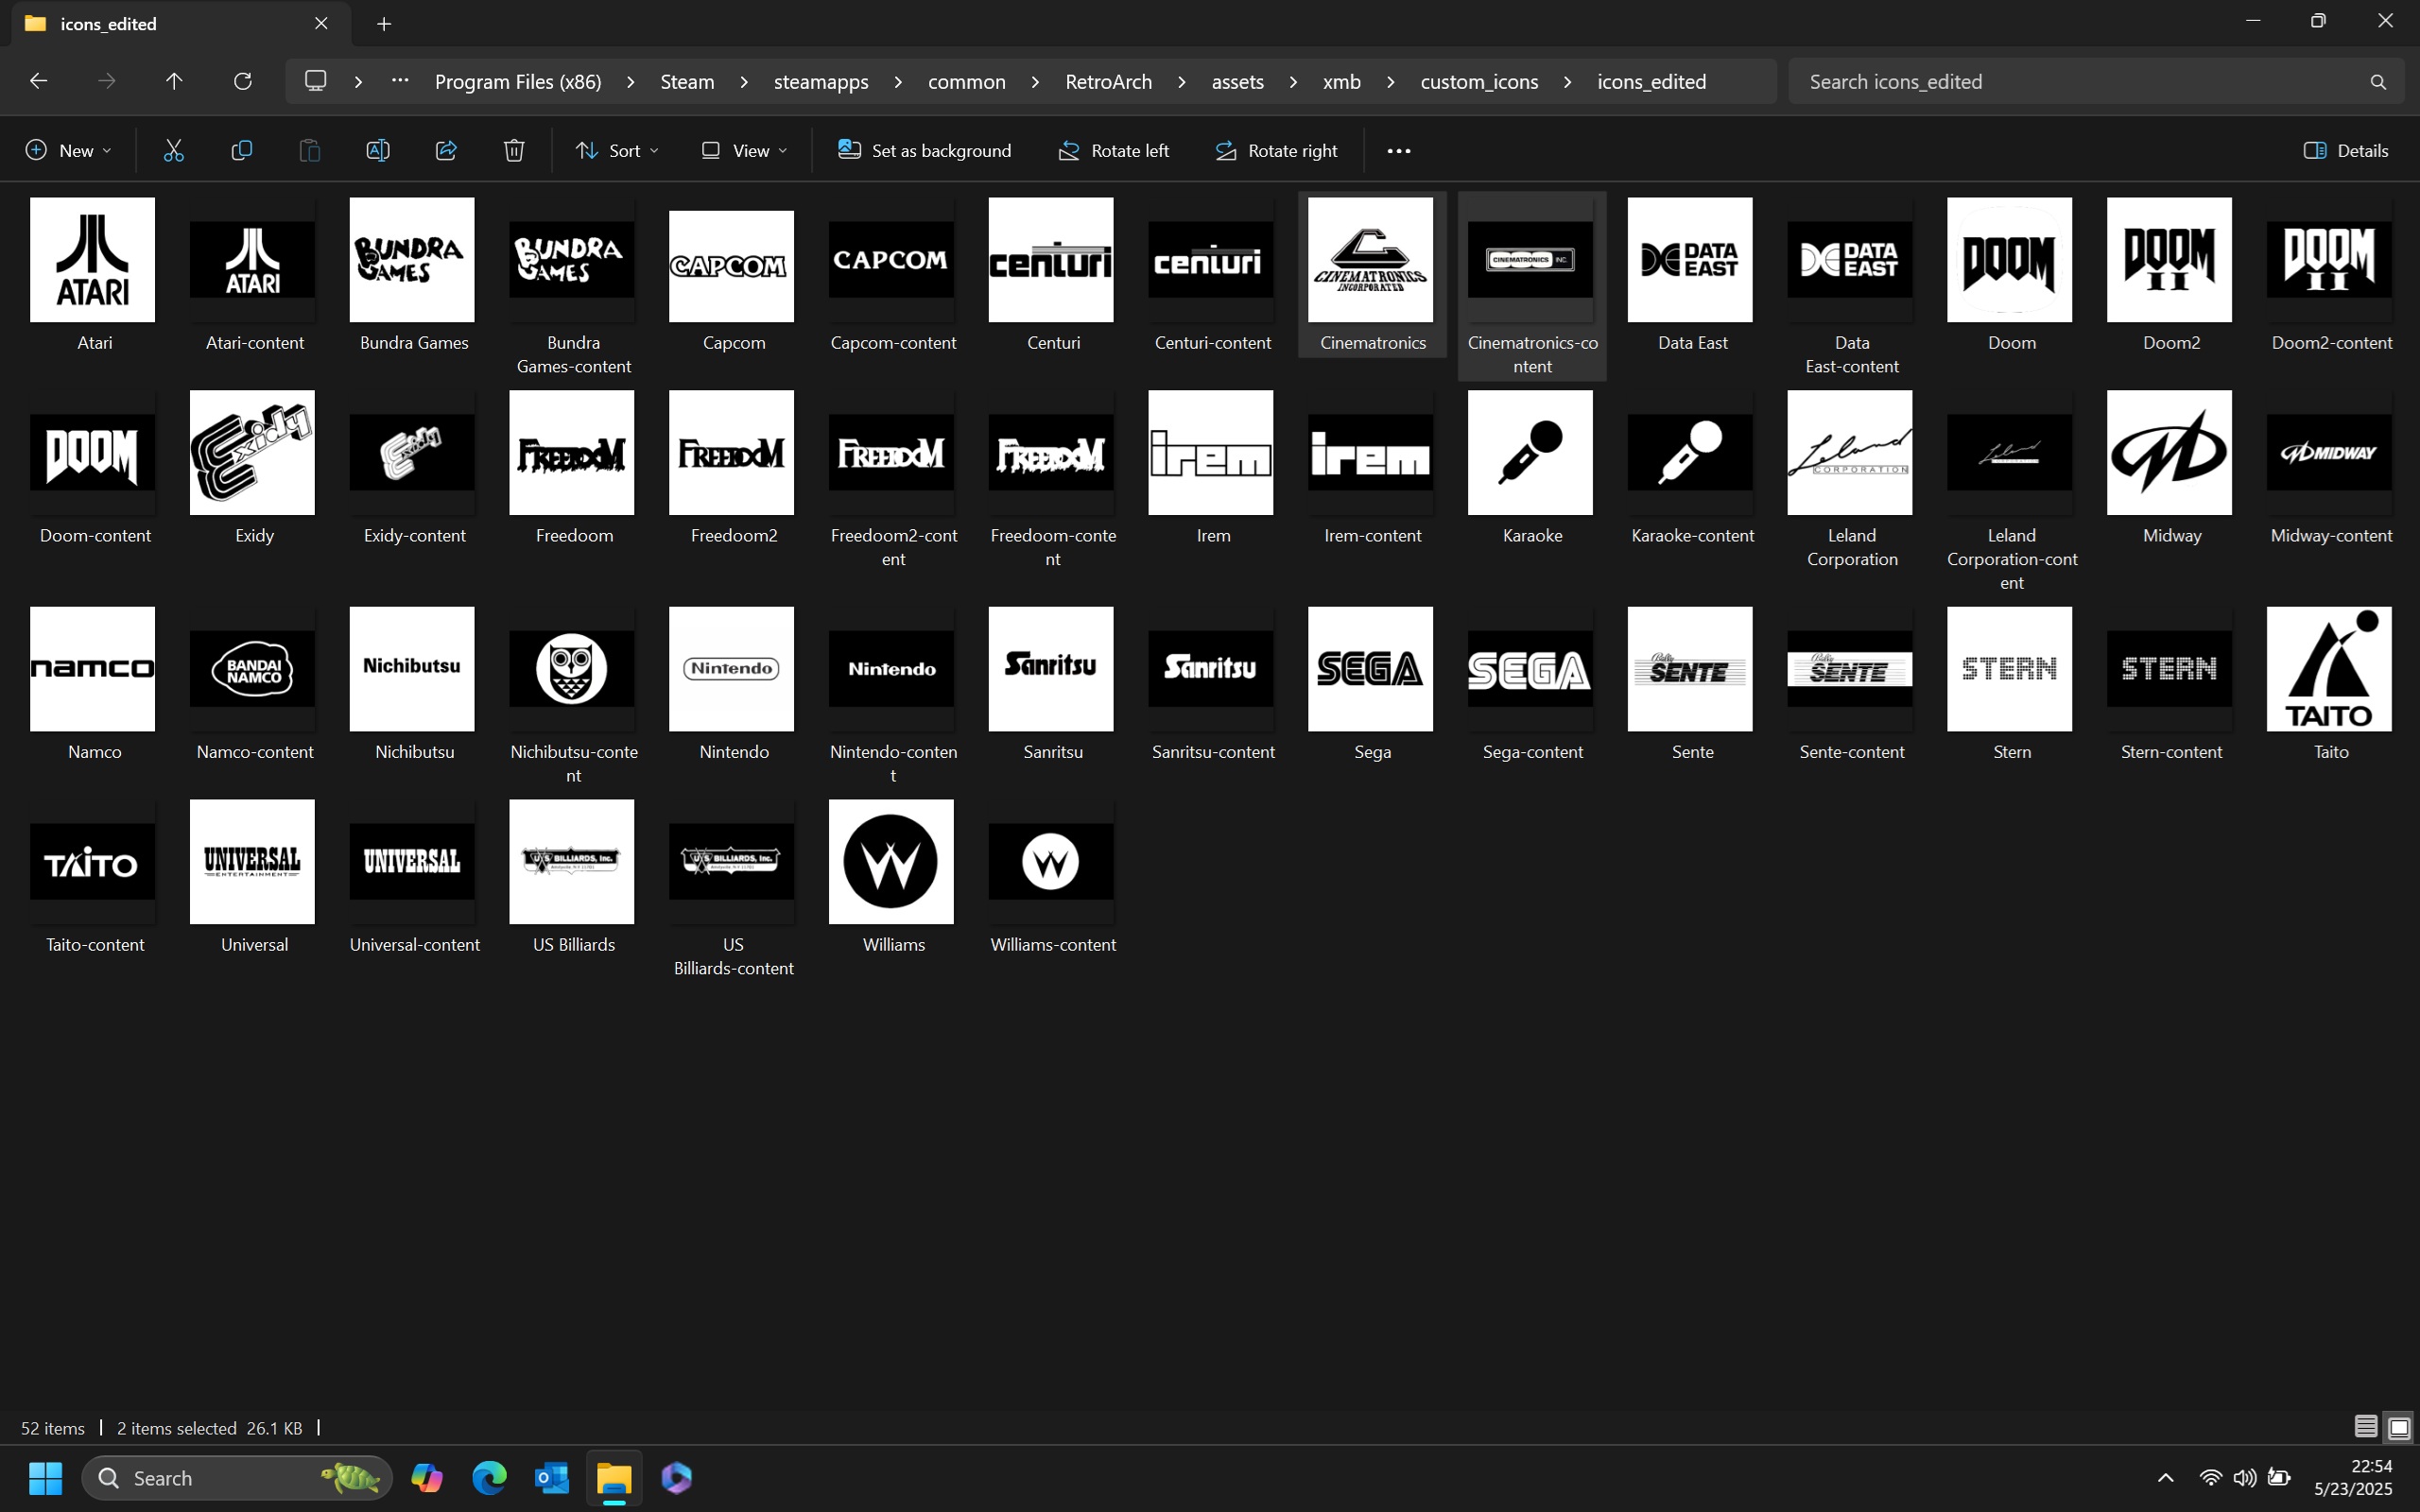Click Rotate right button

coord(1276,151)
